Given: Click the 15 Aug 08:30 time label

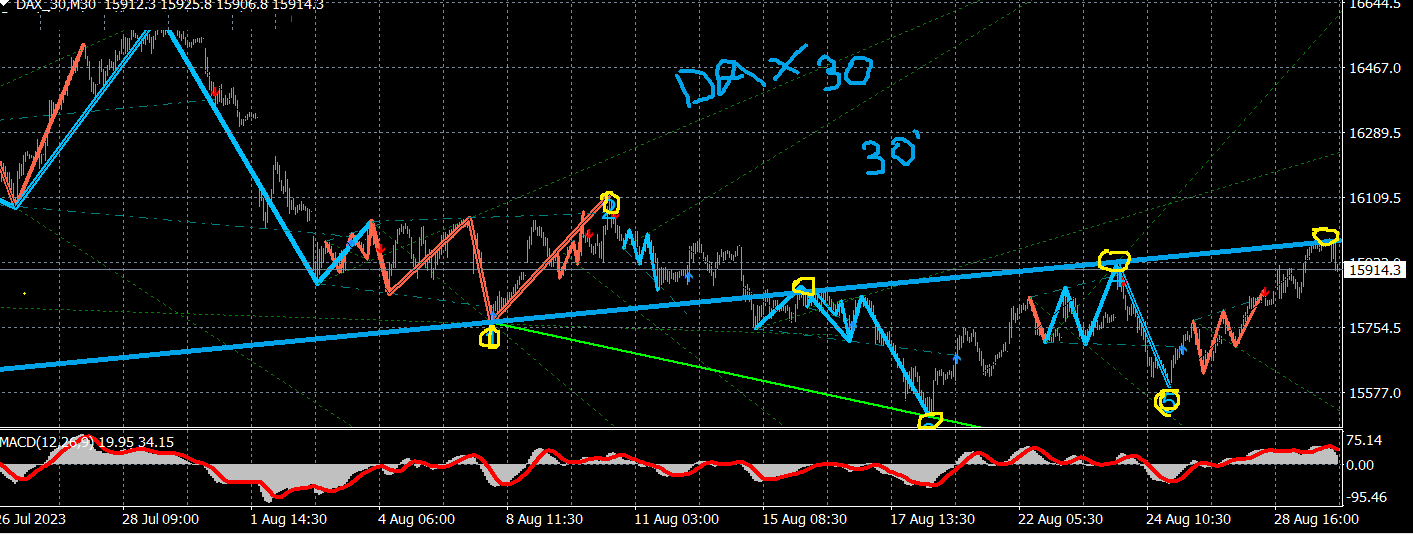Looking at the screenshot, I should pos(806,520).
